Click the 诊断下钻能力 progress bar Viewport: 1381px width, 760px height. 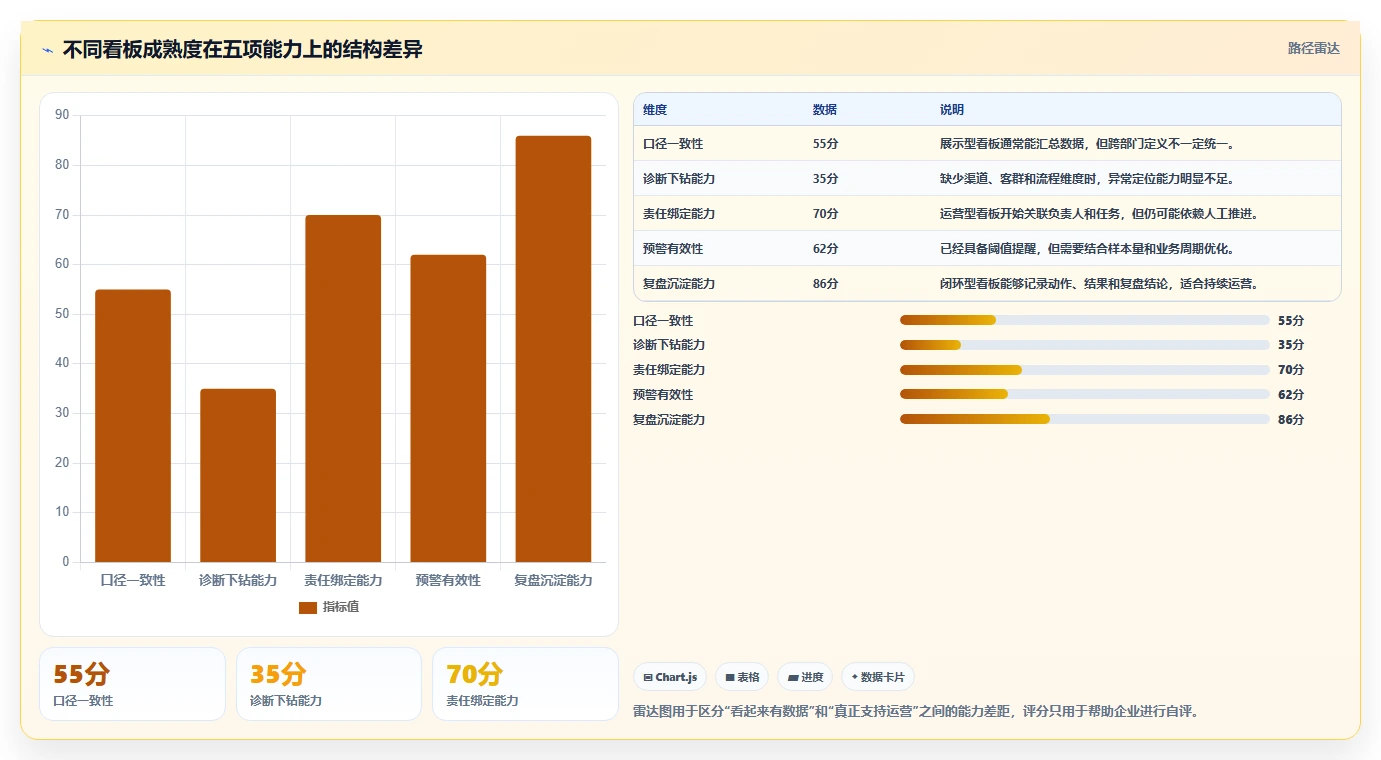pos(1084,345)
